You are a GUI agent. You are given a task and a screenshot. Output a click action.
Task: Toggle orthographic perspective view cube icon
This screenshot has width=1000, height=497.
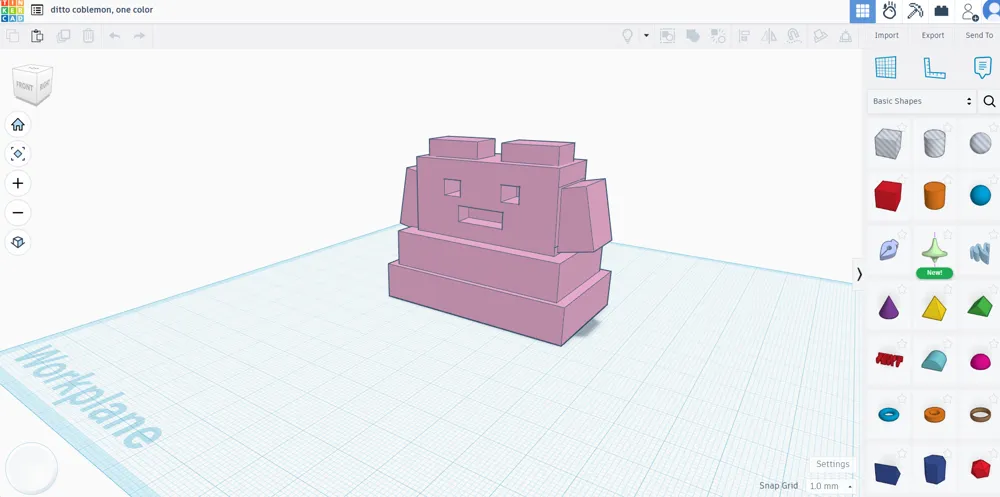[18, 242]
